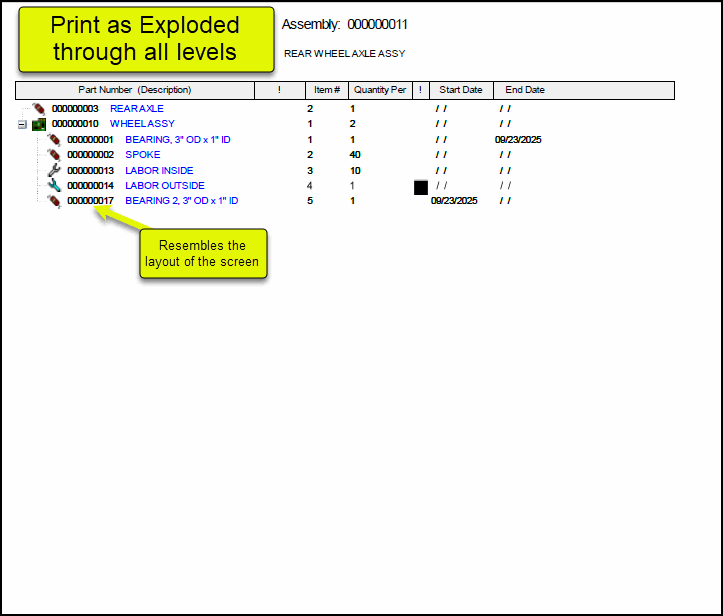
Task: Click the Part Number (Description) column header
Action: click(x=134, y=90)
